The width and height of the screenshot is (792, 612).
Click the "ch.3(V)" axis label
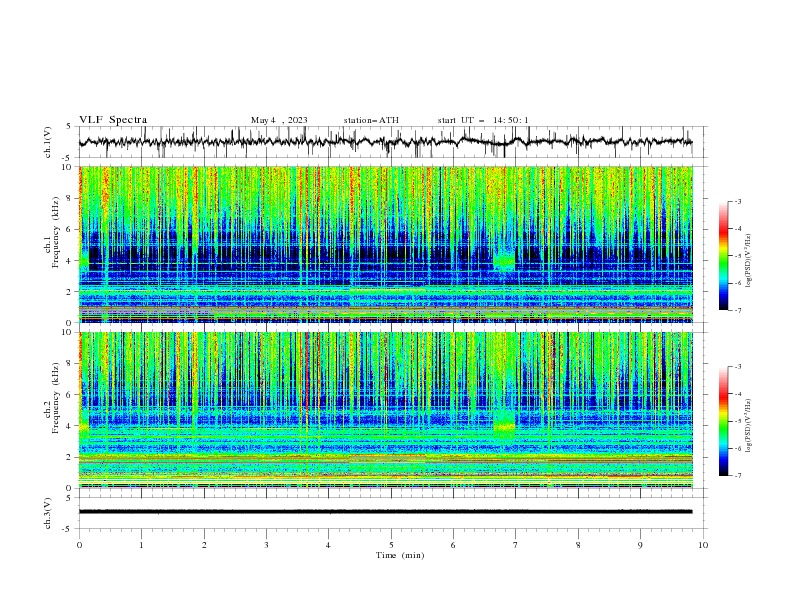coord(48,513)
